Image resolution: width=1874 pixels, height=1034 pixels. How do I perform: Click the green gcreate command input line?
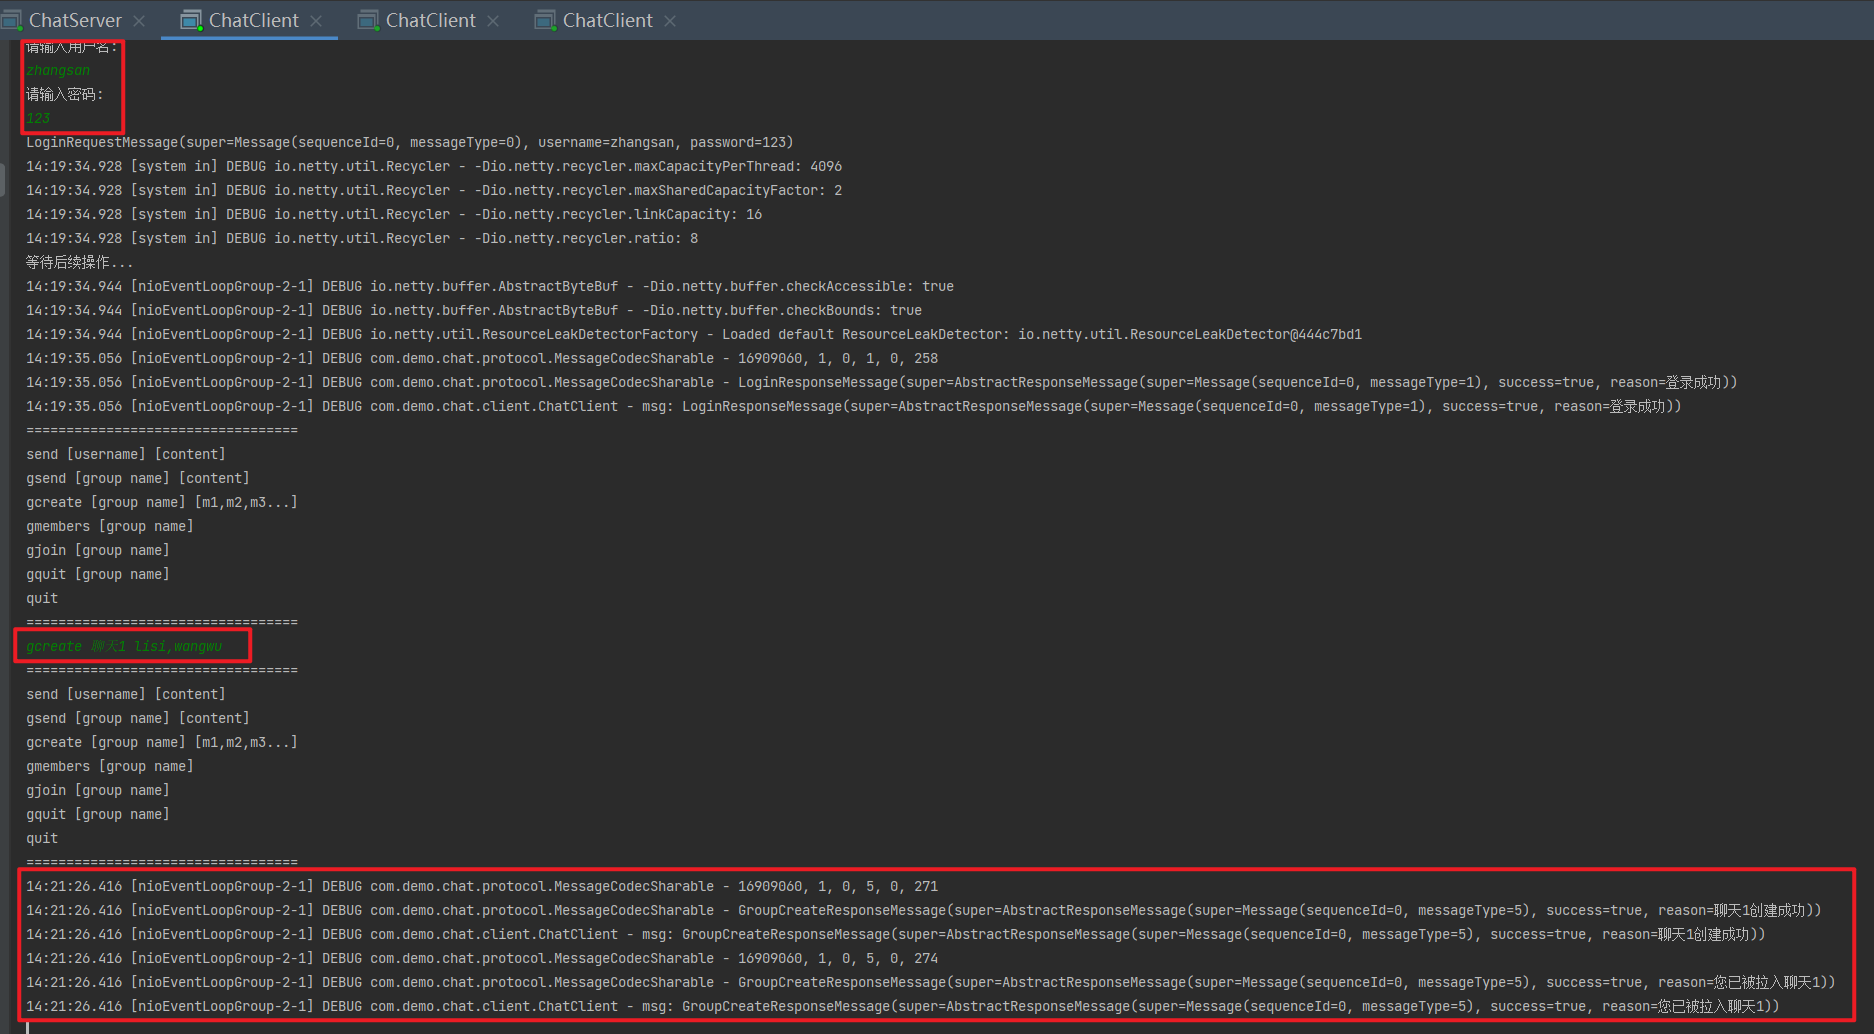pyautogui.click(x=124, y=646)
